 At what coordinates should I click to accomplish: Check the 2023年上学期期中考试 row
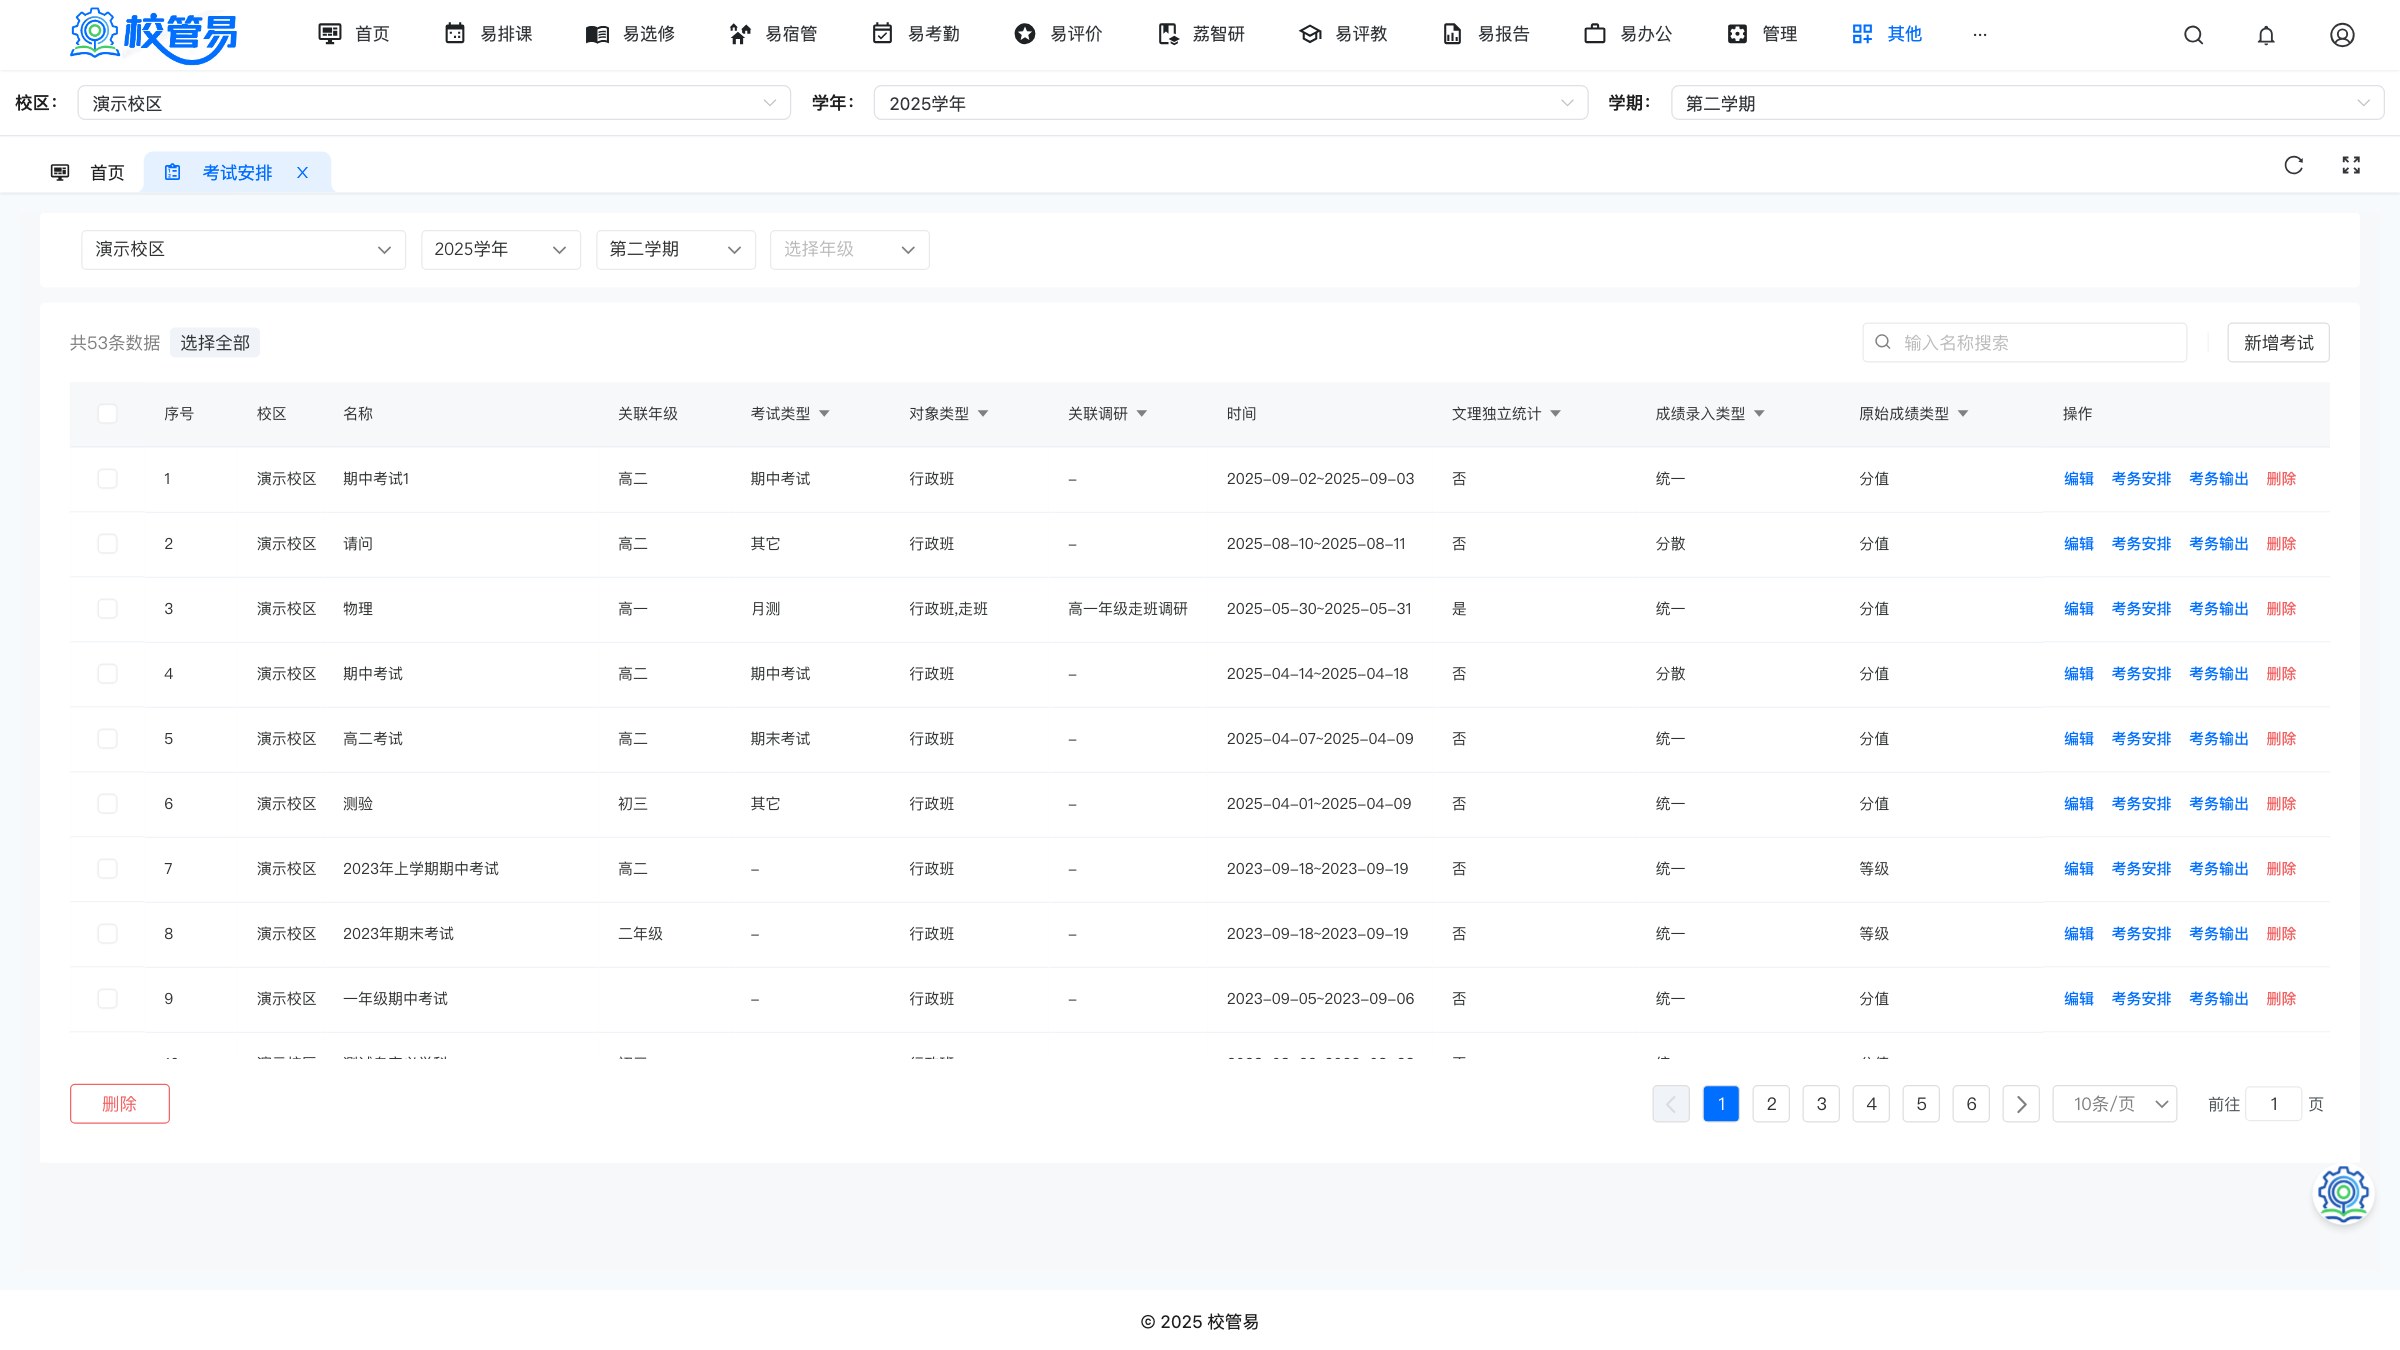point(107,869)
